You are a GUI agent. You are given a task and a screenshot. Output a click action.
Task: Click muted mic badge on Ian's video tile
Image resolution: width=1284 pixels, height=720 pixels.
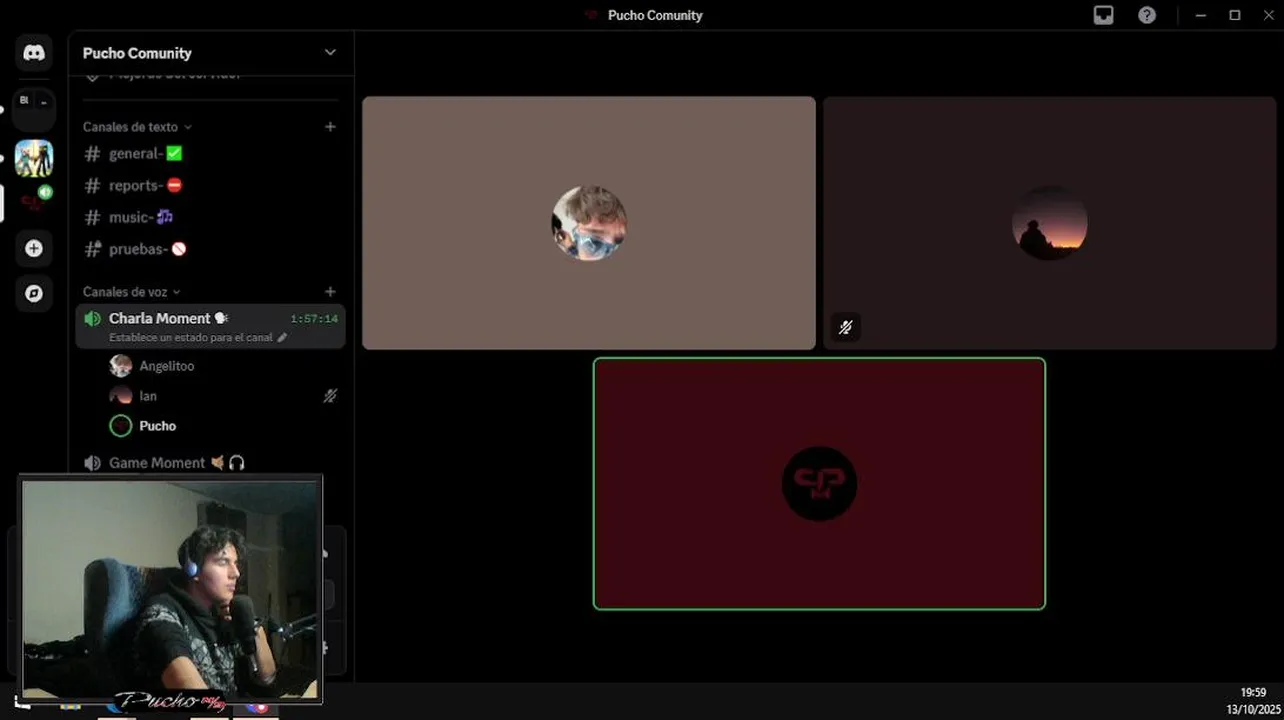845,327
